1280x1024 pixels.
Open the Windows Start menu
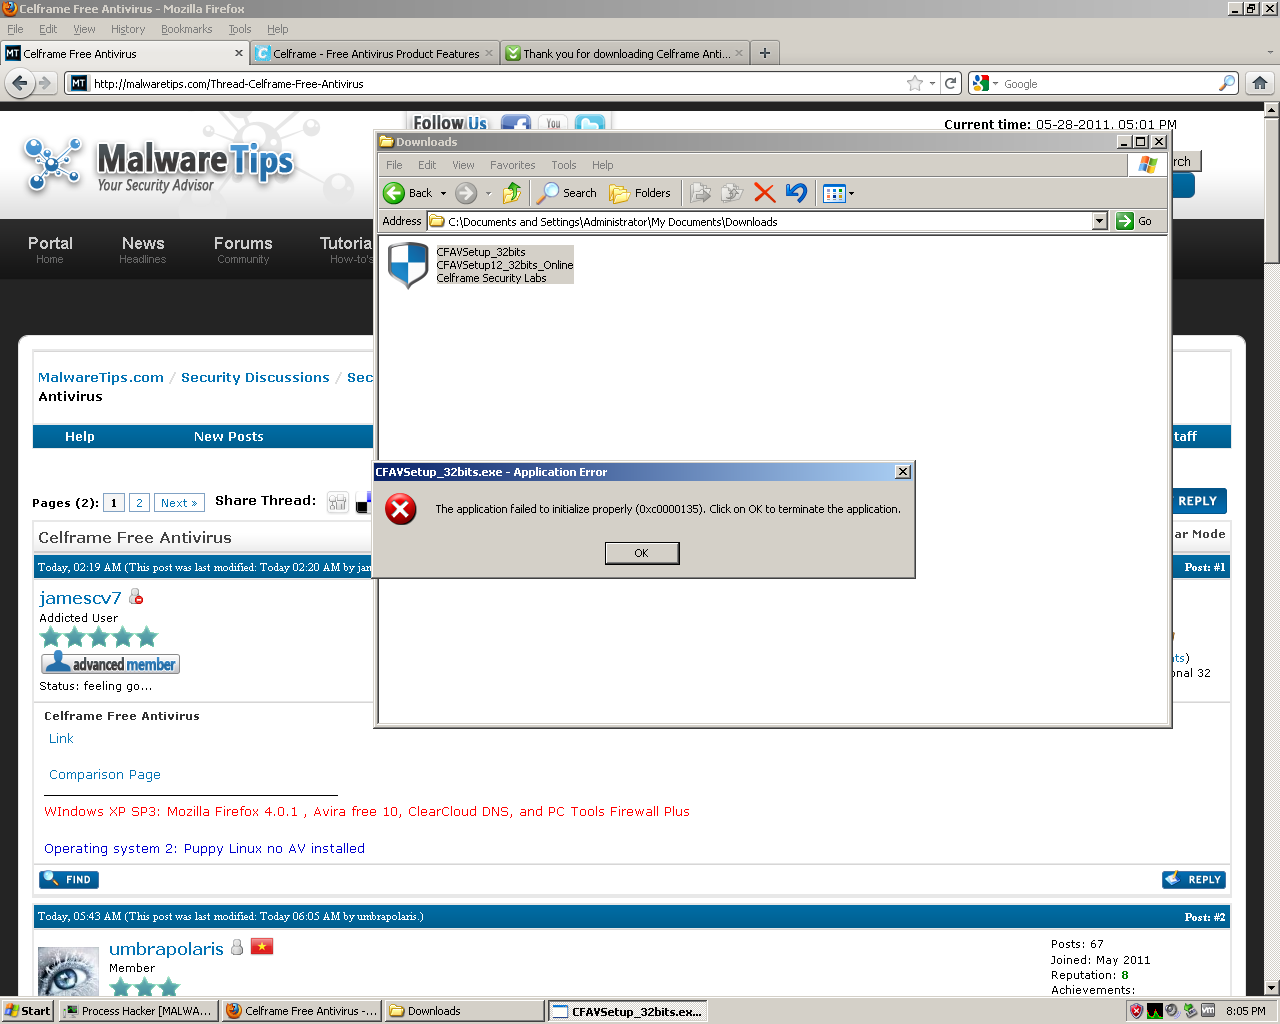pos(28,1011)
